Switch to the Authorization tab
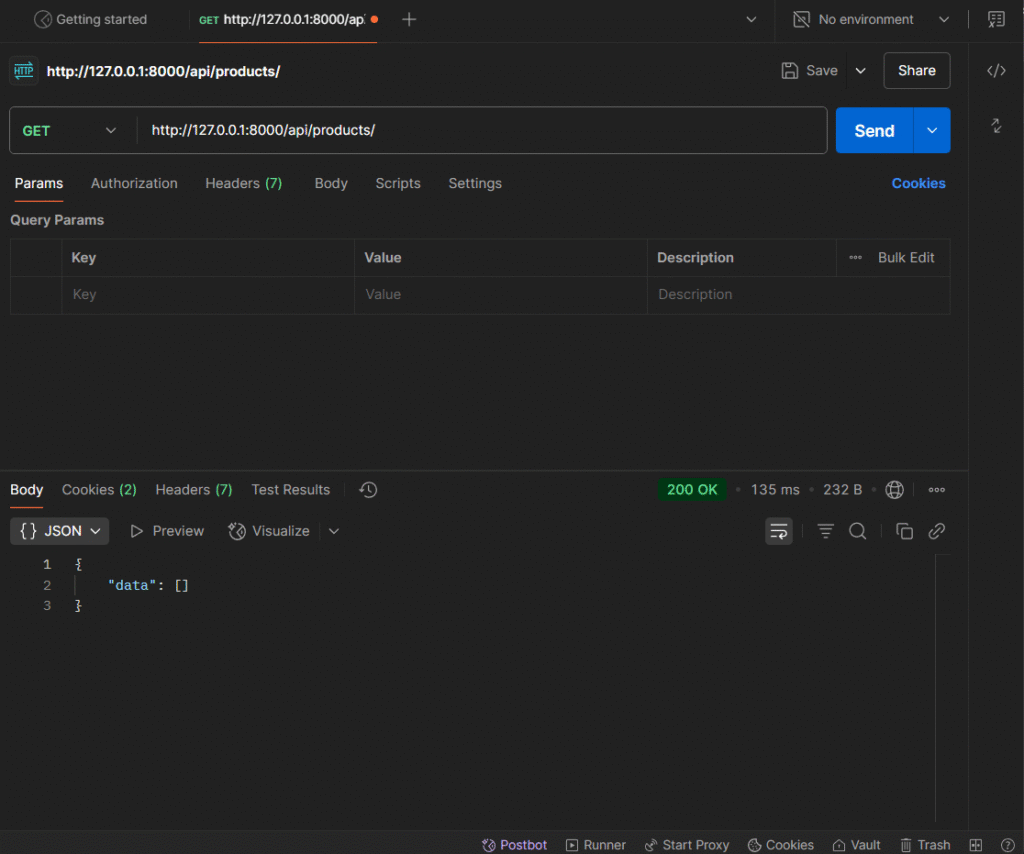1024x854 pixels. pyautogui.click(x=134, y=184)
